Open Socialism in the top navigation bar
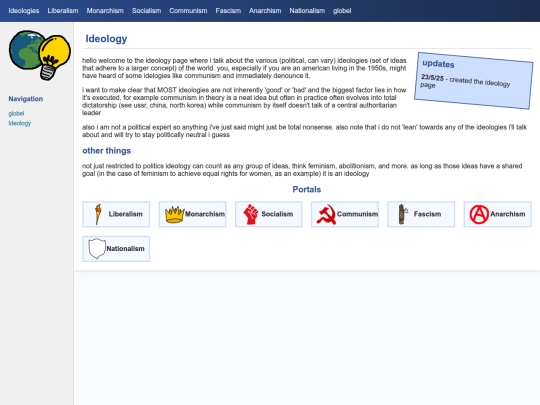The image size is (540, 405). click(146, 11)
